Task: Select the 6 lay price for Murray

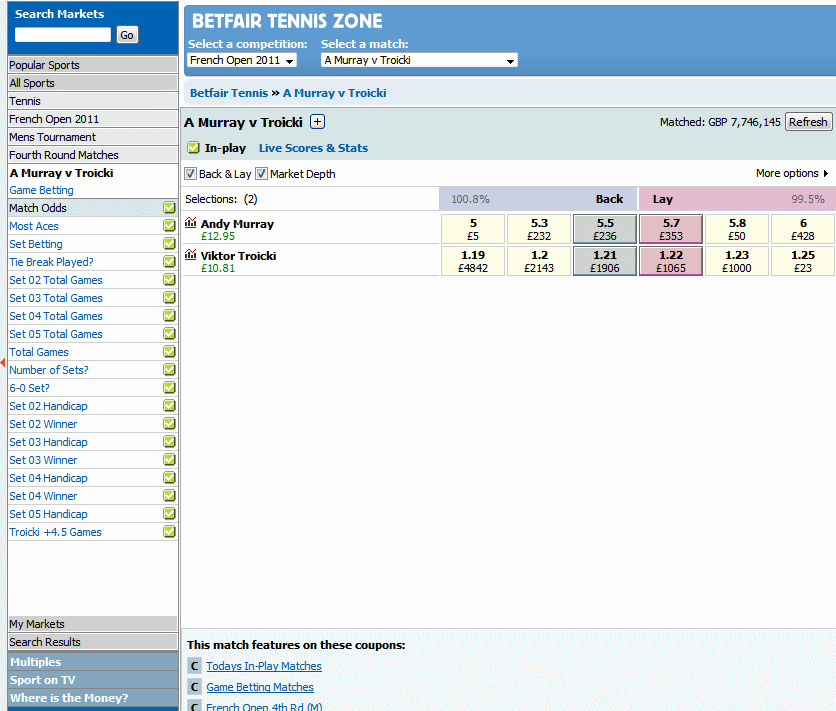Action: pos(803,229)
